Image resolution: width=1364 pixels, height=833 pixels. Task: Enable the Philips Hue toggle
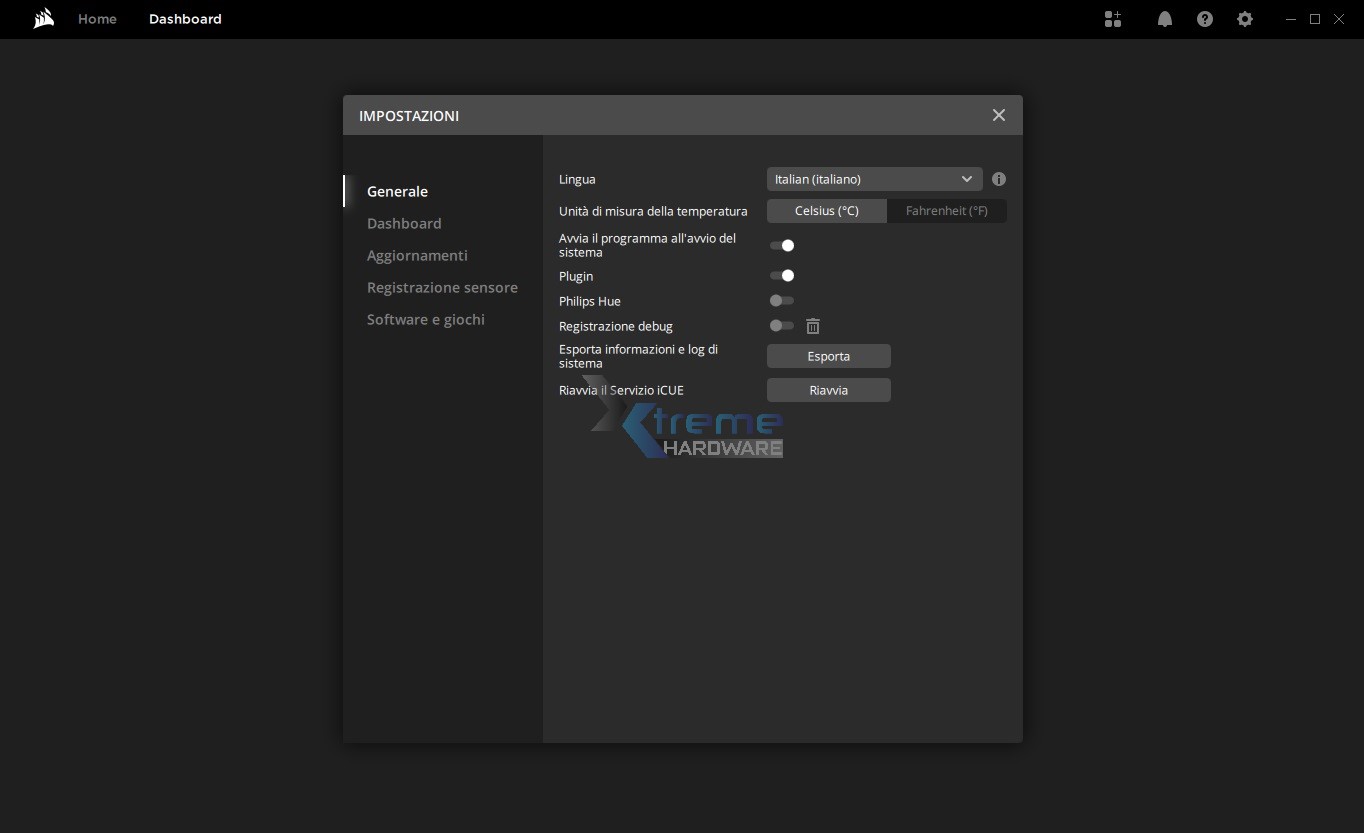pos(782,301)
